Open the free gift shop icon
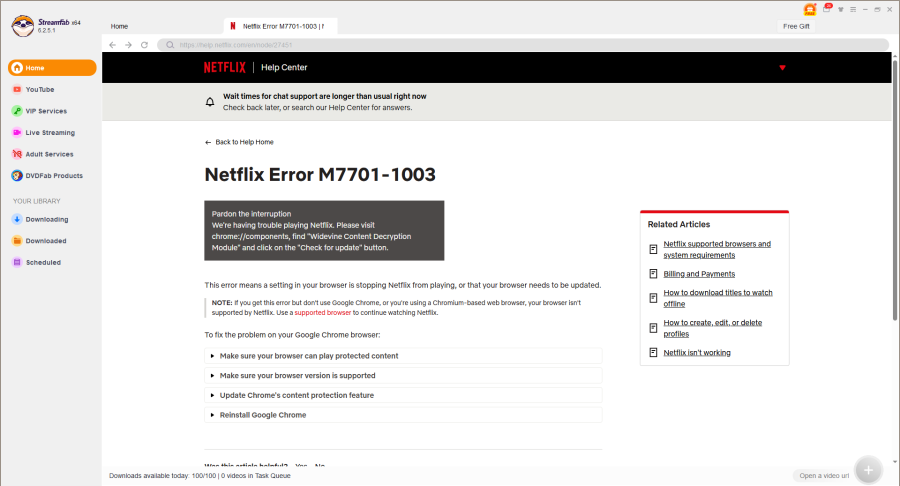The image size is (900, 486). (810, 9)
